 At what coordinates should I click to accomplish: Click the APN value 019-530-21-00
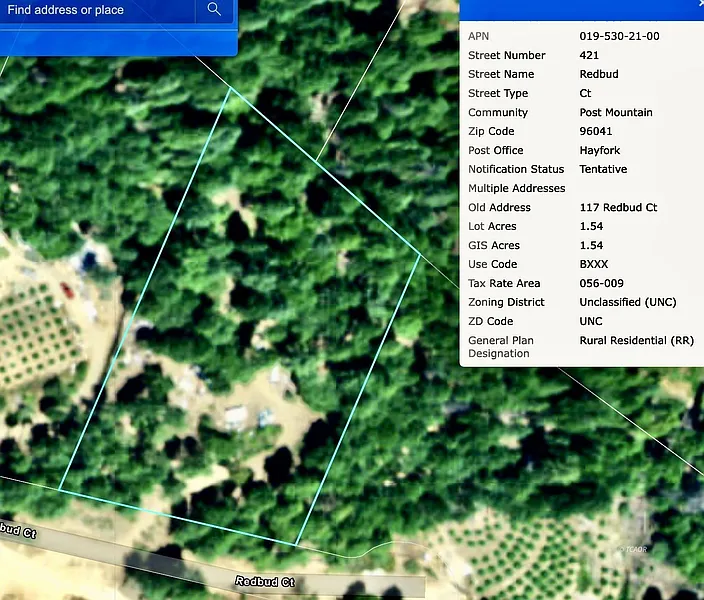[619, 36]
